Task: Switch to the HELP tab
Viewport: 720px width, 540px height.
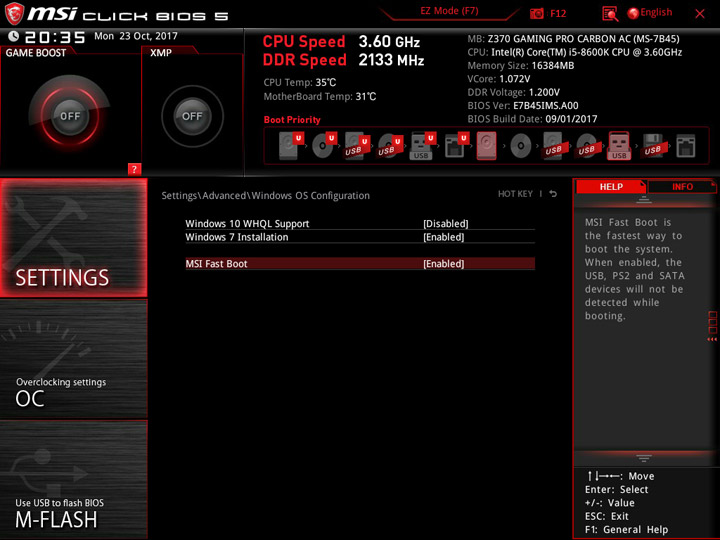Action: tap(611, 187)
